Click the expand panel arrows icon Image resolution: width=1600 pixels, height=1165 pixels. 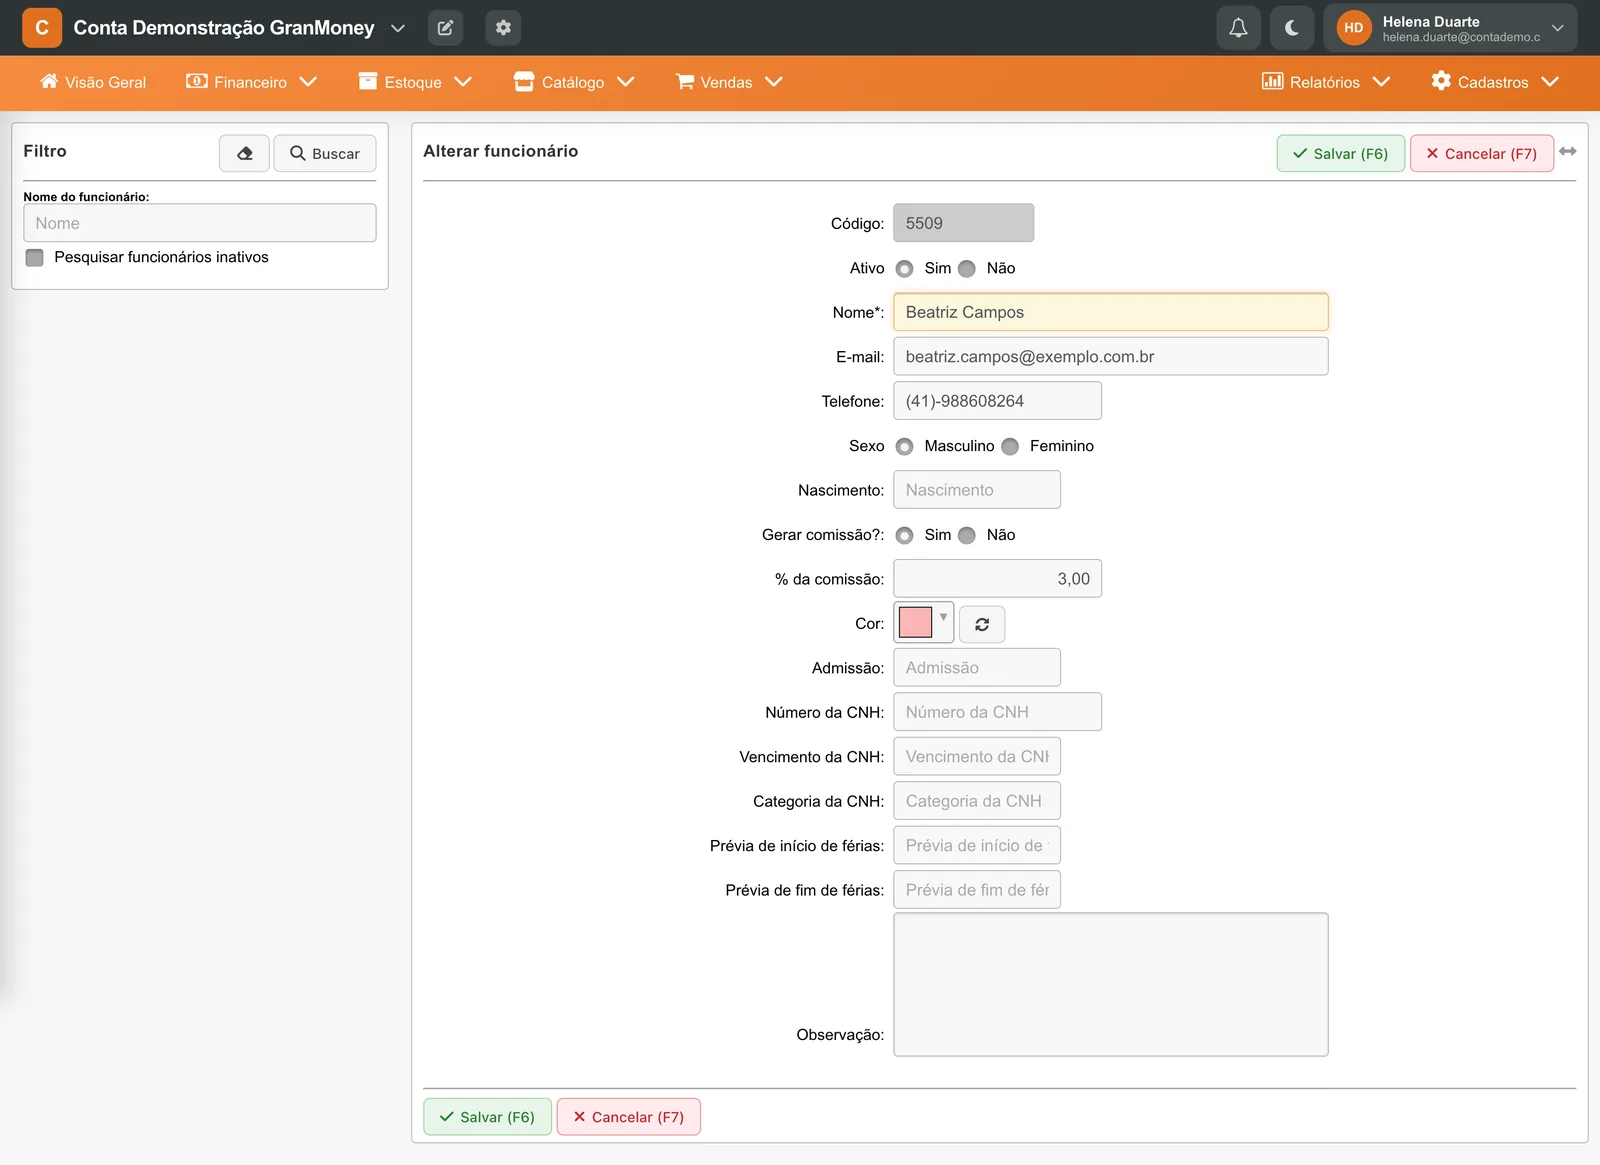1568,151
